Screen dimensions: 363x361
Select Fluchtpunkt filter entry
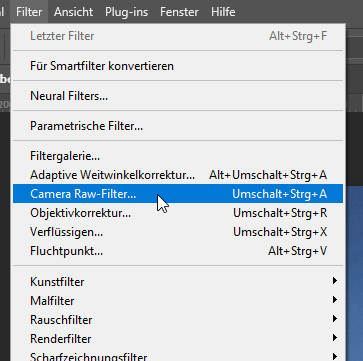pos(178,251)
